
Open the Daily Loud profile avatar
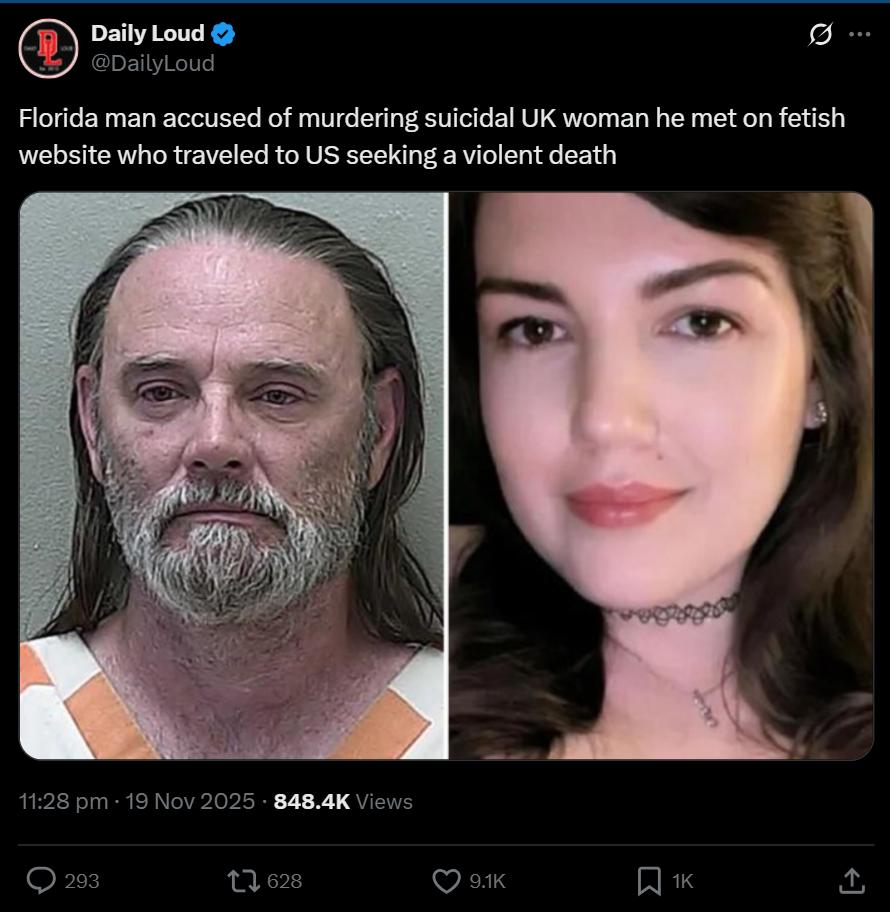tap(48, 48)
